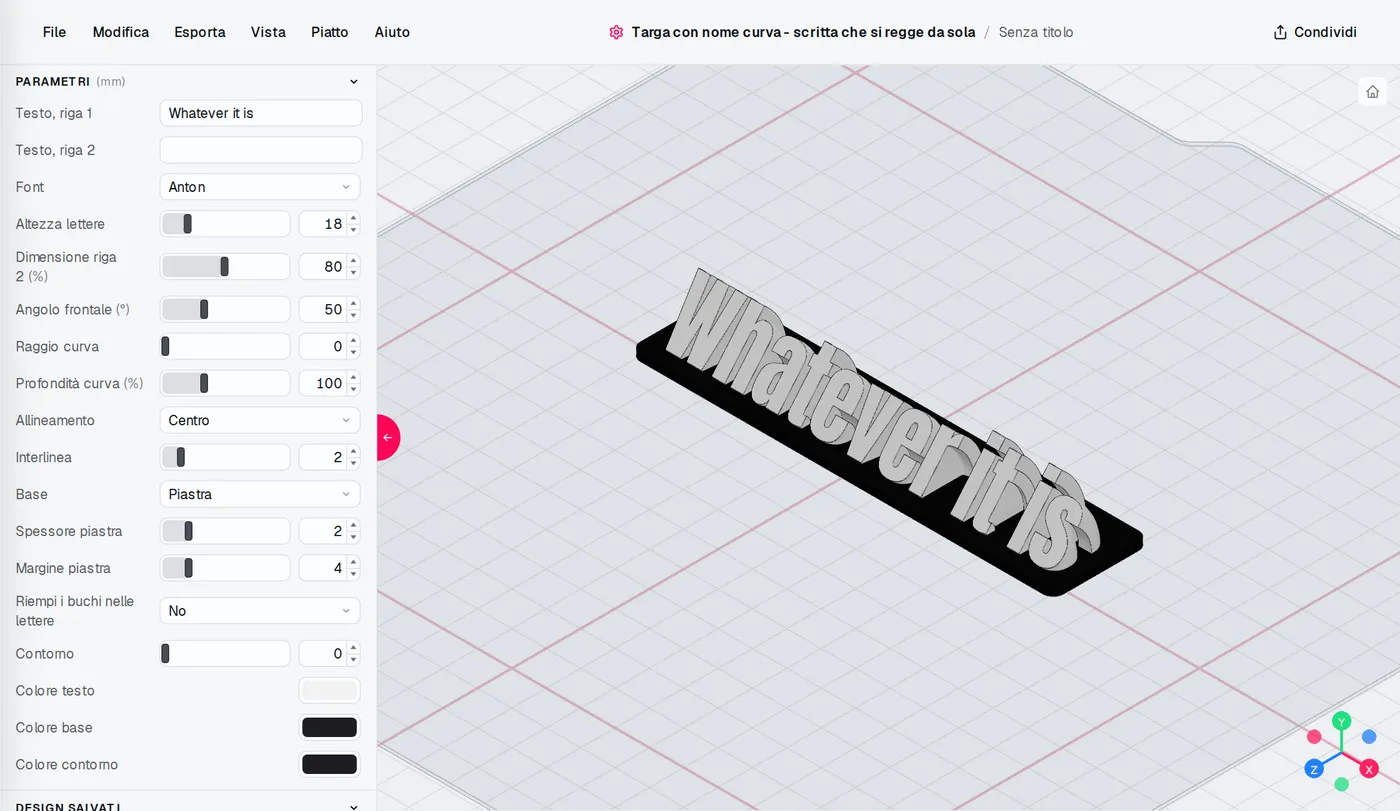Open the Base dropdown set to Piastra
This screenshot has height=811, width=1400.
point(260,494)
